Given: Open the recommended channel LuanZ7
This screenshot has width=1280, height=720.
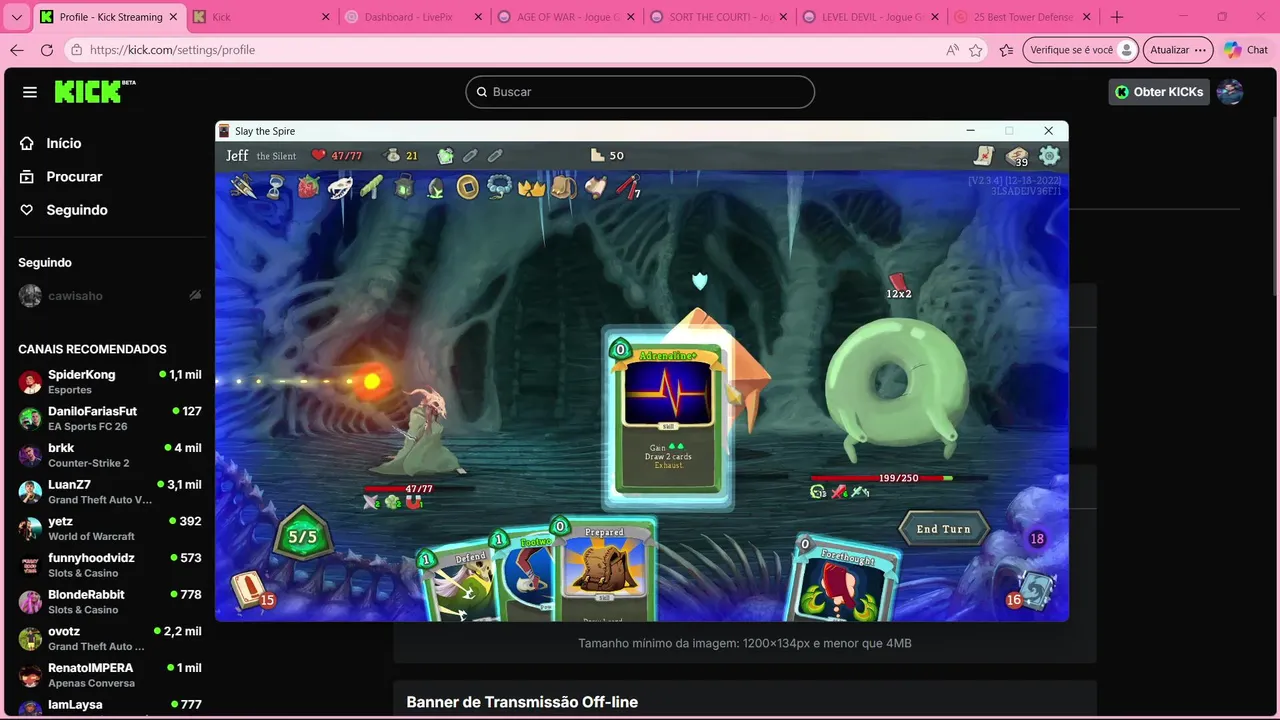Looking at the screenshot, I should pyautogui.click(x=110, y=491).
